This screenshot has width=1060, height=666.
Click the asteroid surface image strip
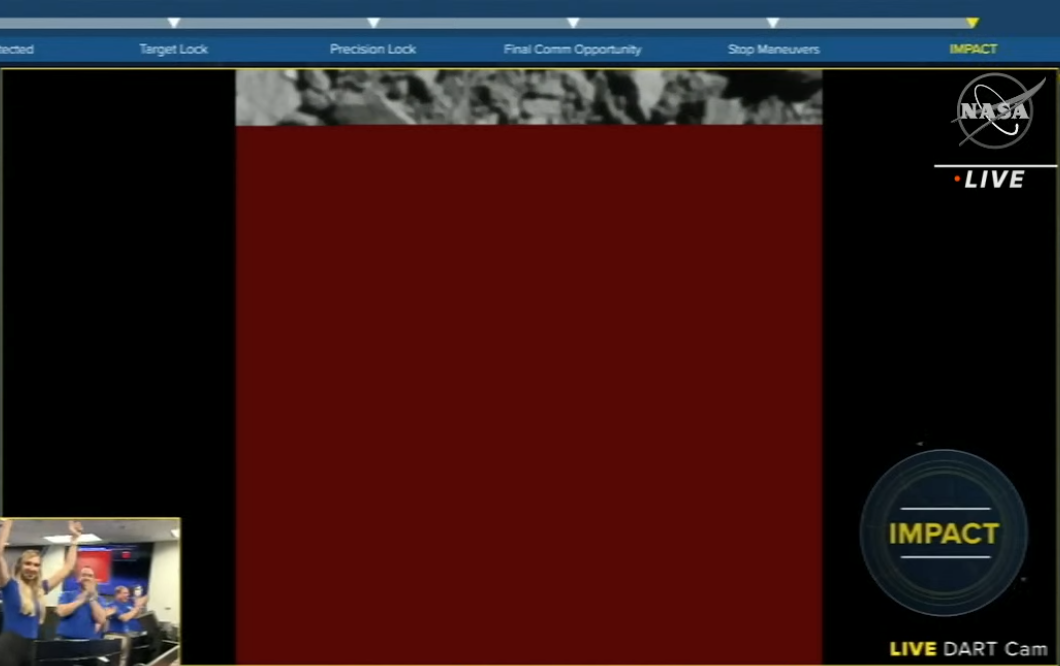(528, 97)
